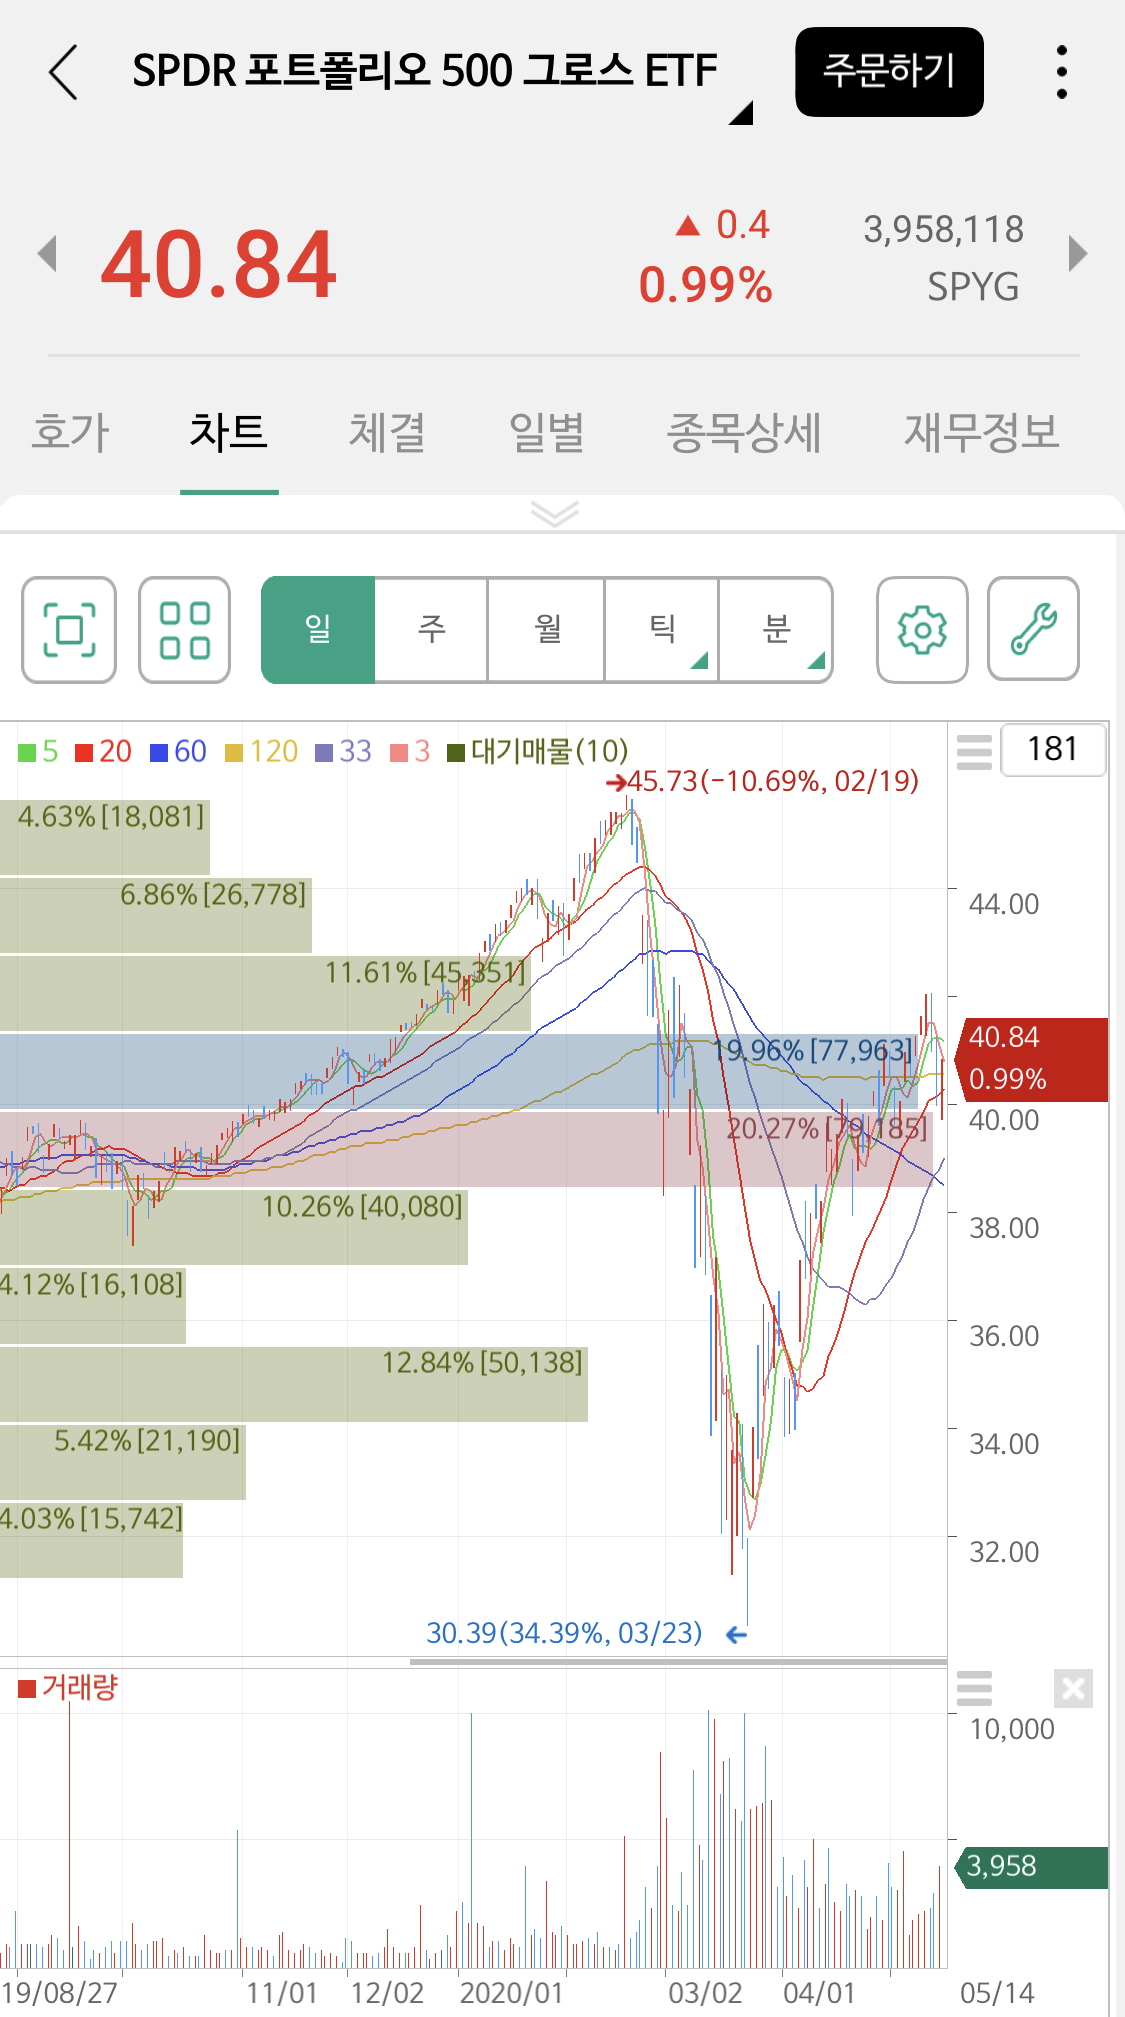
Task: Select the 주 weekly period
Action: (x=431, y=630)
